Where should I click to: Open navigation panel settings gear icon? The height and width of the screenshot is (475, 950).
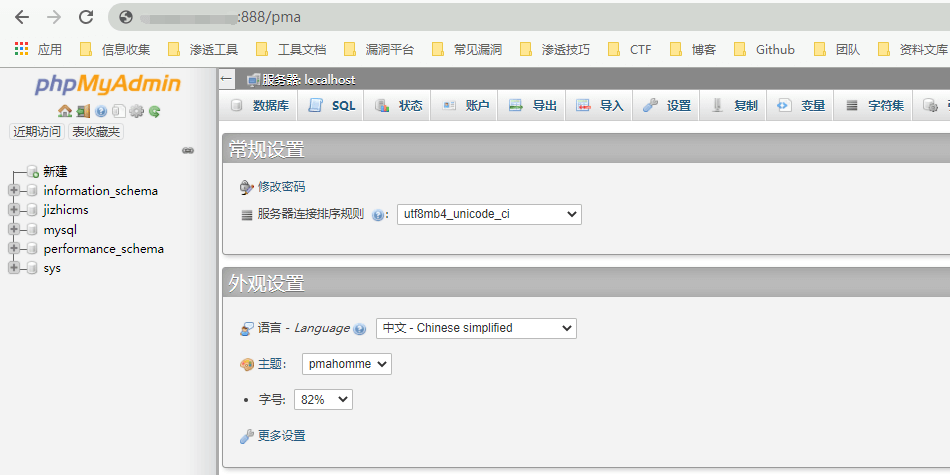137,111
